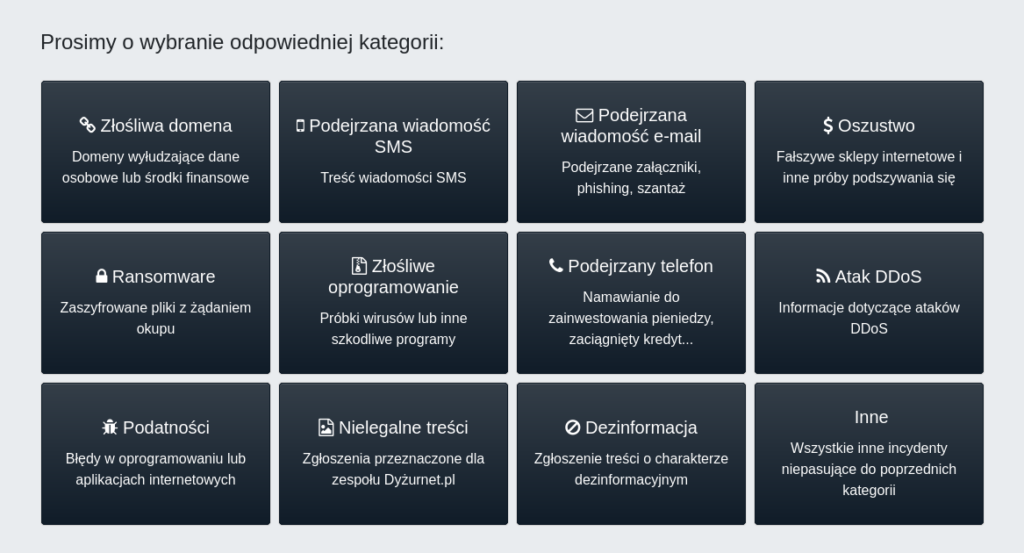The height and width of the screenshot is (553, 1024).
Task: Open the Ransomware category heading
Action: pos(163,276)
